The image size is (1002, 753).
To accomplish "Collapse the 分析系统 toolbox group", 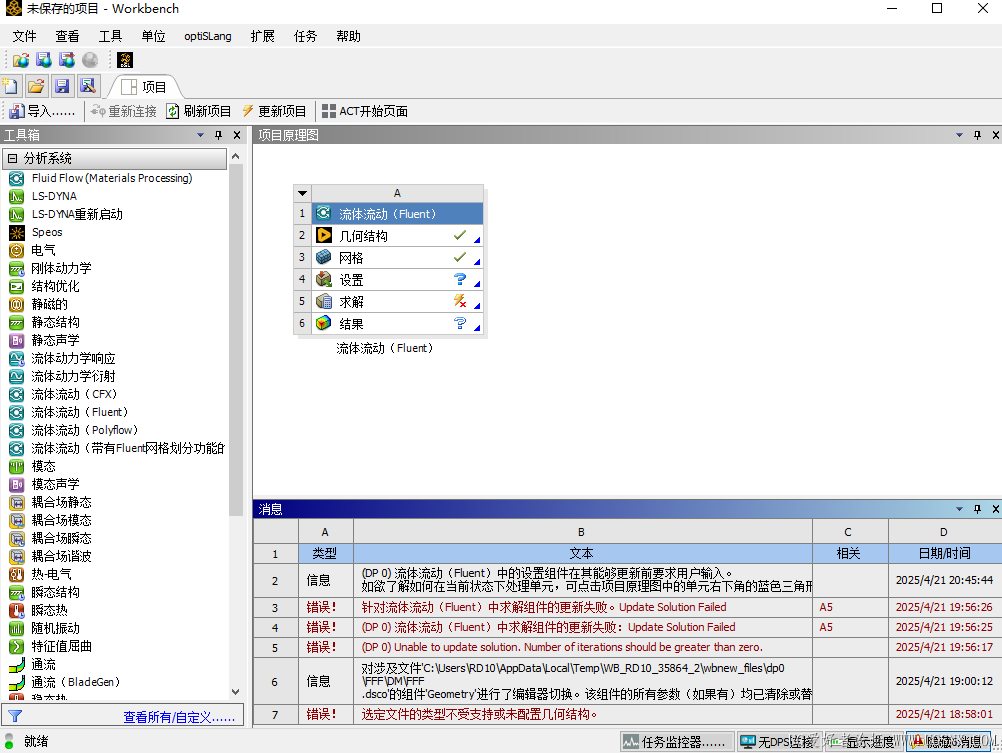I will (x=12, y=159).
